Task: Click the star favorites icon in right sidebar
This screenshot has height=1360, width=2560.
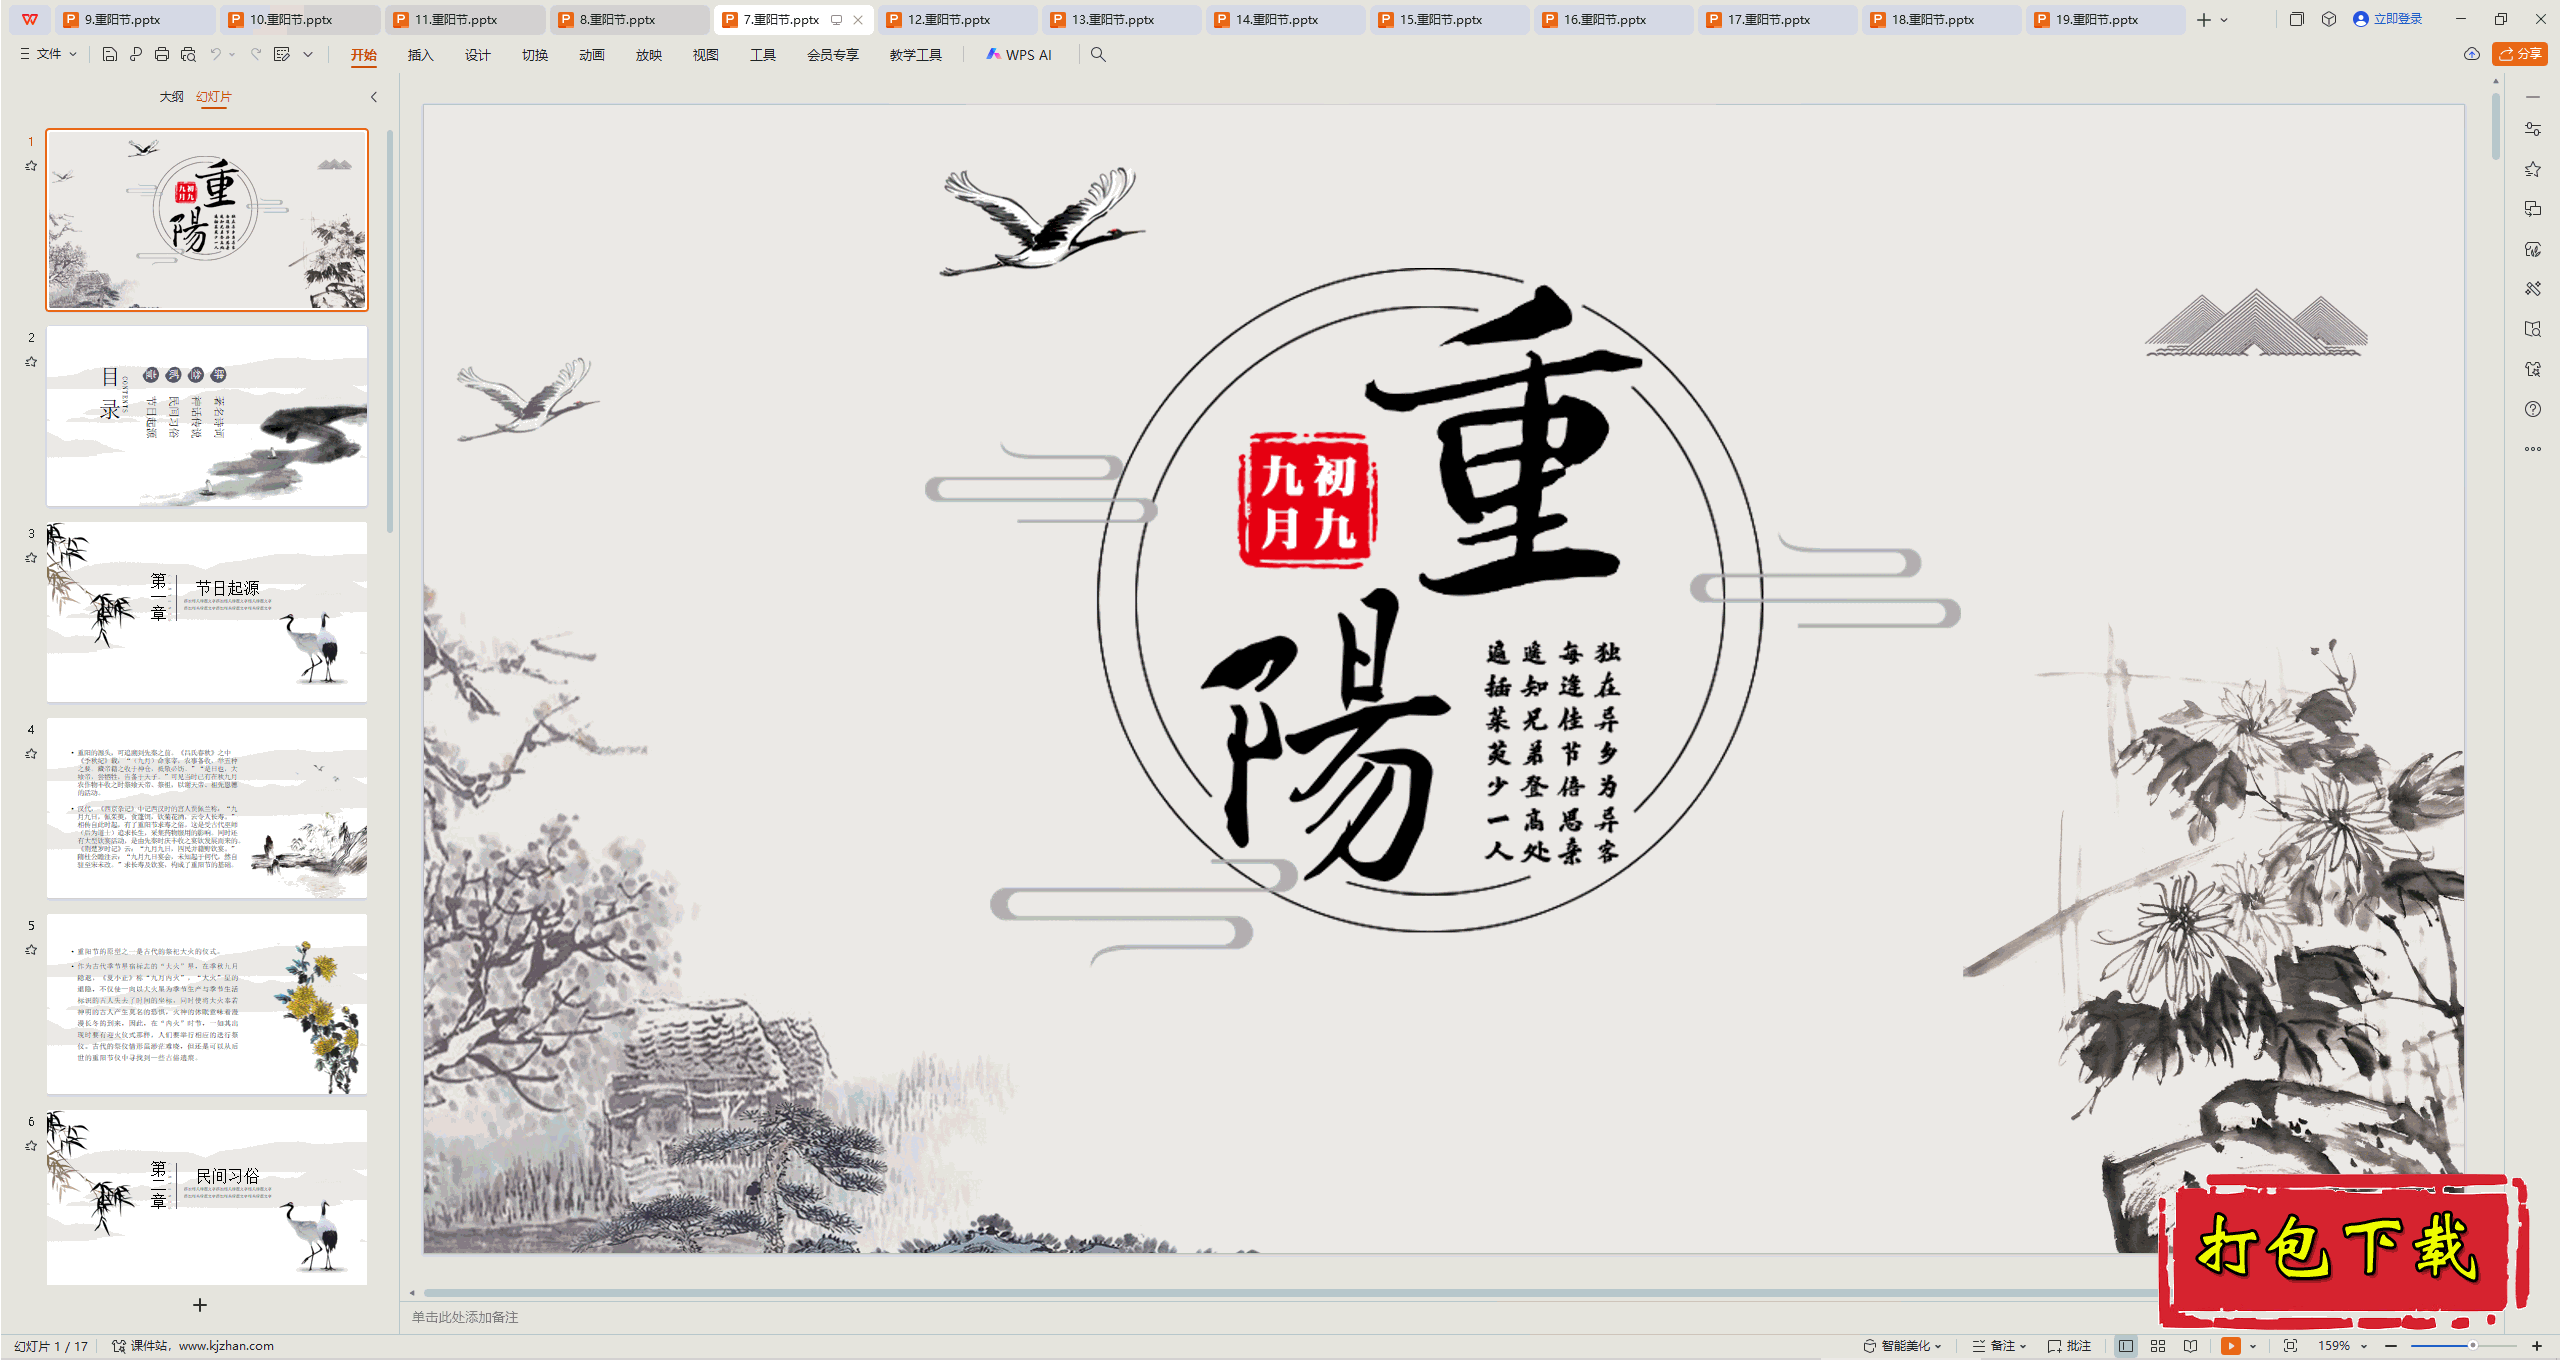Action: click(2532, 169)
